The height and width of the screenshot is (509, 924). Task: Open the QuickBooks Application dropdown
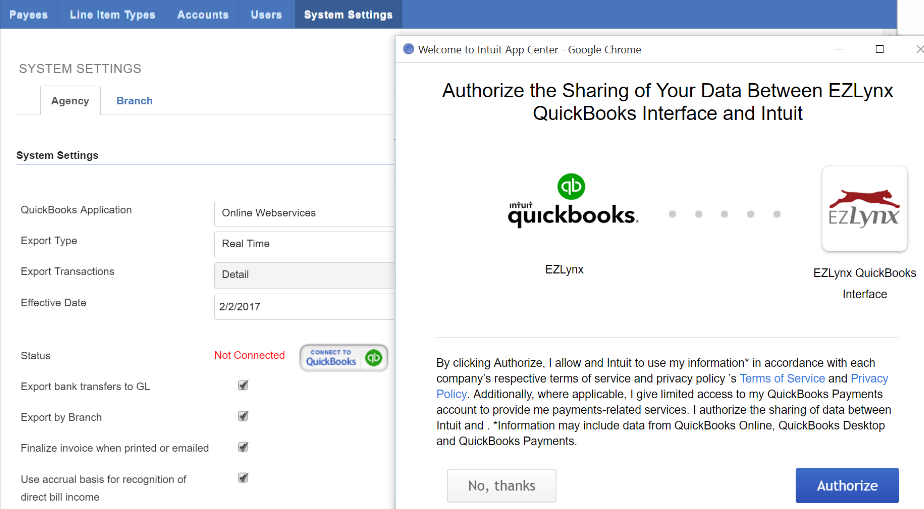click(304, 213)
